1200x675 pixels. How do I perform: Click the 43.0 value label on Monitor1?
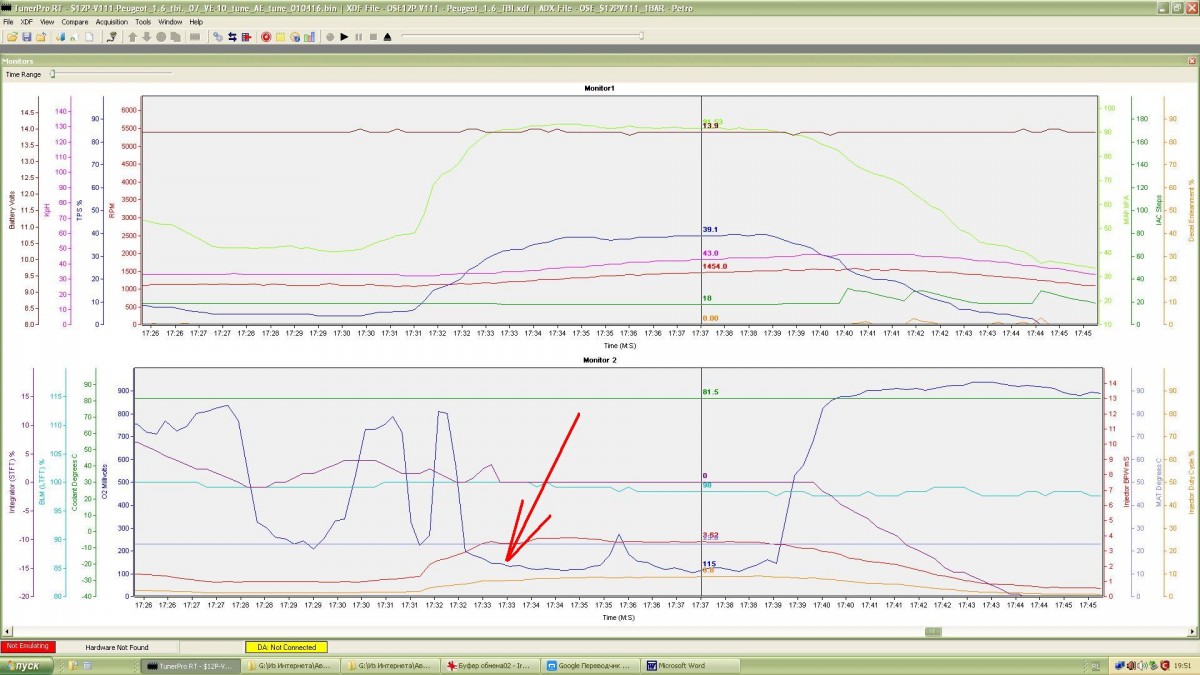710,253
